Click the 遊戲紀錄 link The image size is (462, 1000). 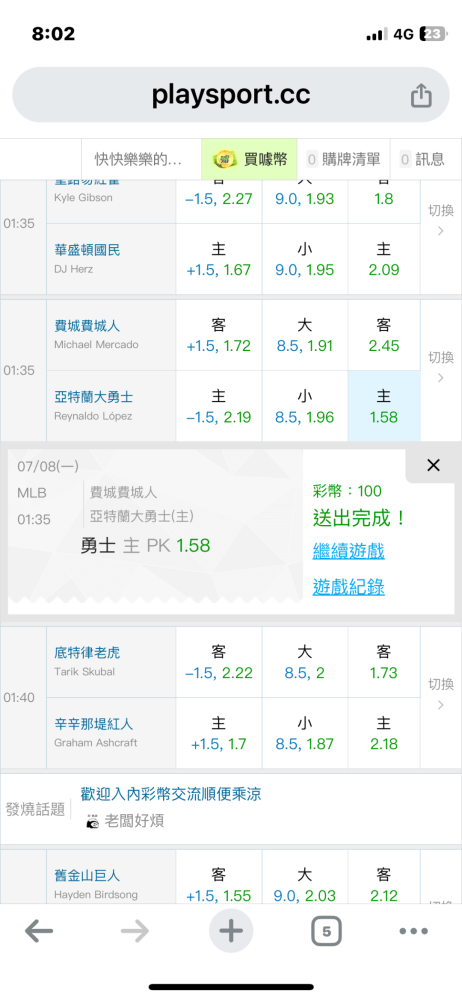point(348,587)
